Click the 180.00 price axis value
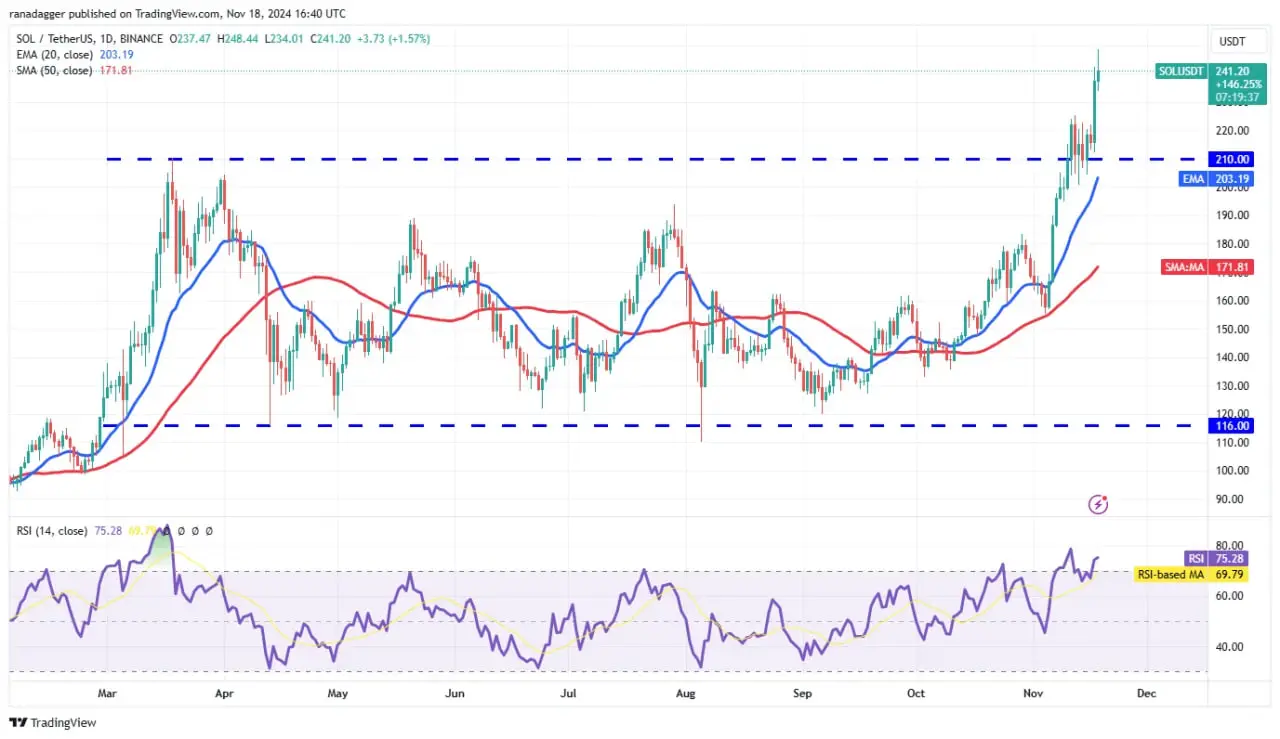 pos(1230,244)
